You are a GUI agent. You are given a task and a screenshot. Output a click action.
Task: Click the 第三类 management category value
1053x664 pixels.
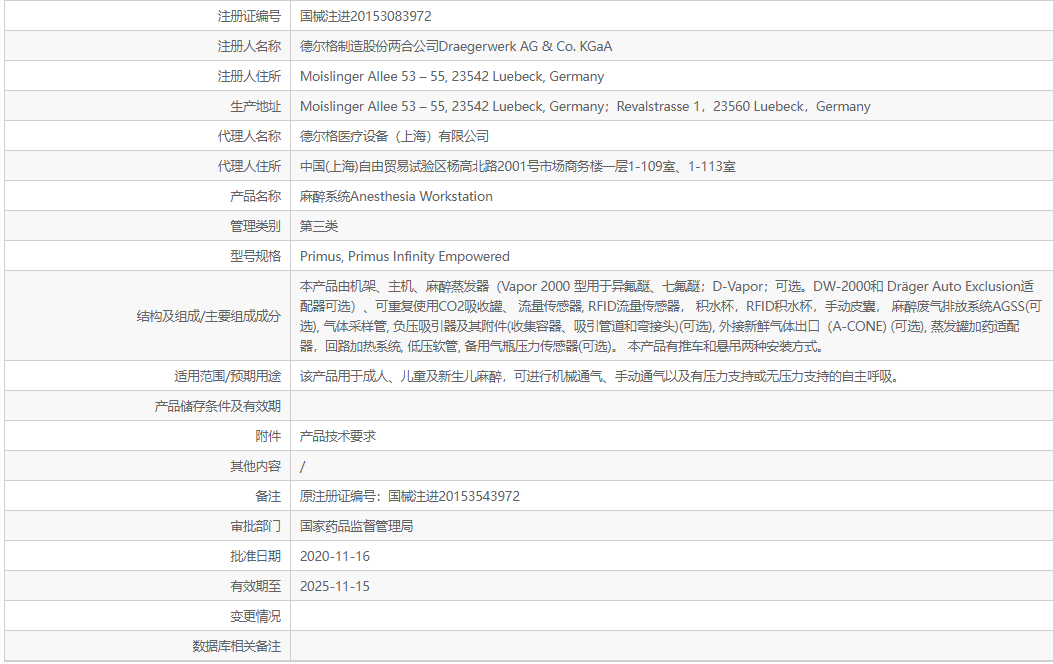point(319,226)
